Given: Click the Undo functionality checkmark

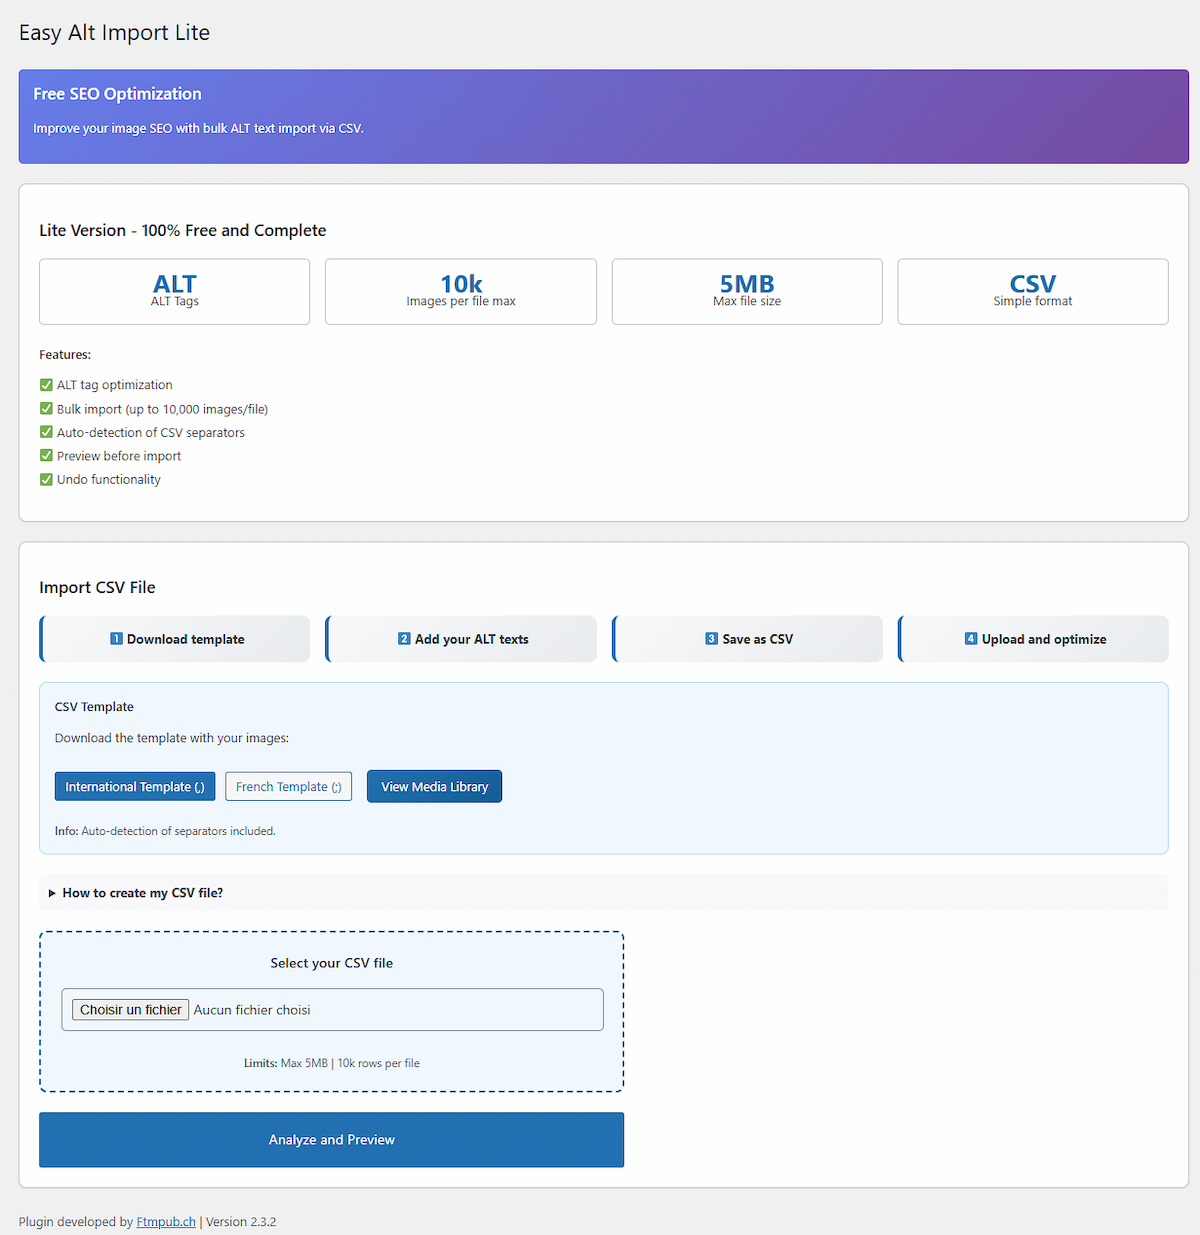Looking at the screenshot, I should point(46,480).
